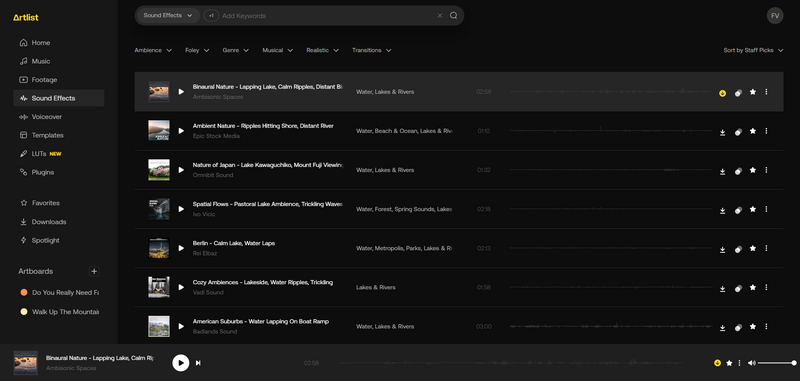Expand the Foley filter dropdown
Viewport: 800px width, 381px height.
click(x=197, y=50)
